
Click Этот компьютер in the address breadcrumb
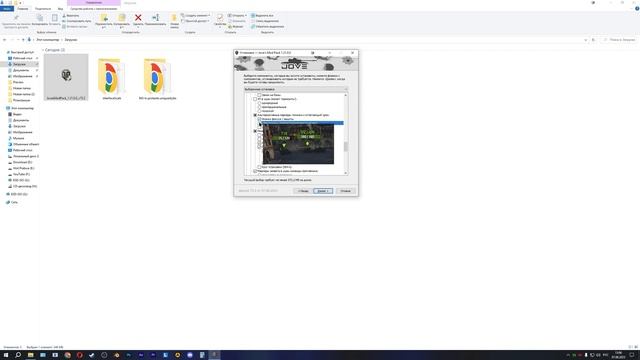(x=48, y=40)
